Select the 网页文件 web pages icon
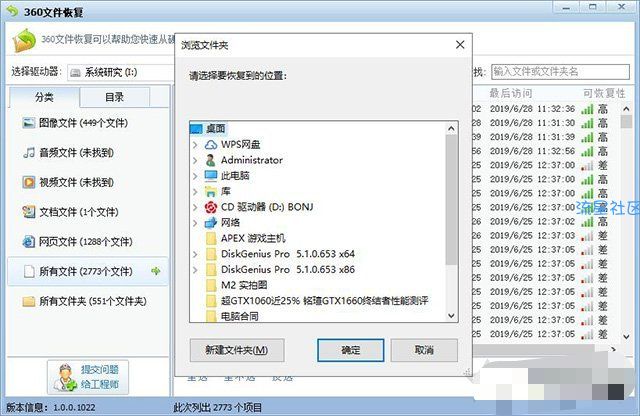The width and height of the screenshot is (640, 416). point(29,242)
